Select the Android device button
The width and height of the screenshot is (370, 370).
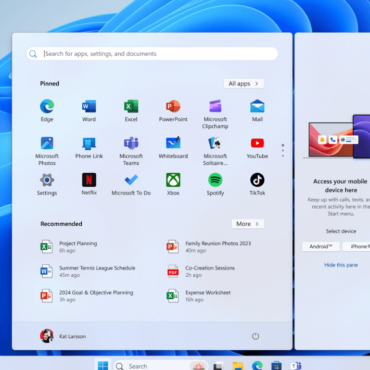pyautogui.click(x=321, y=247)
